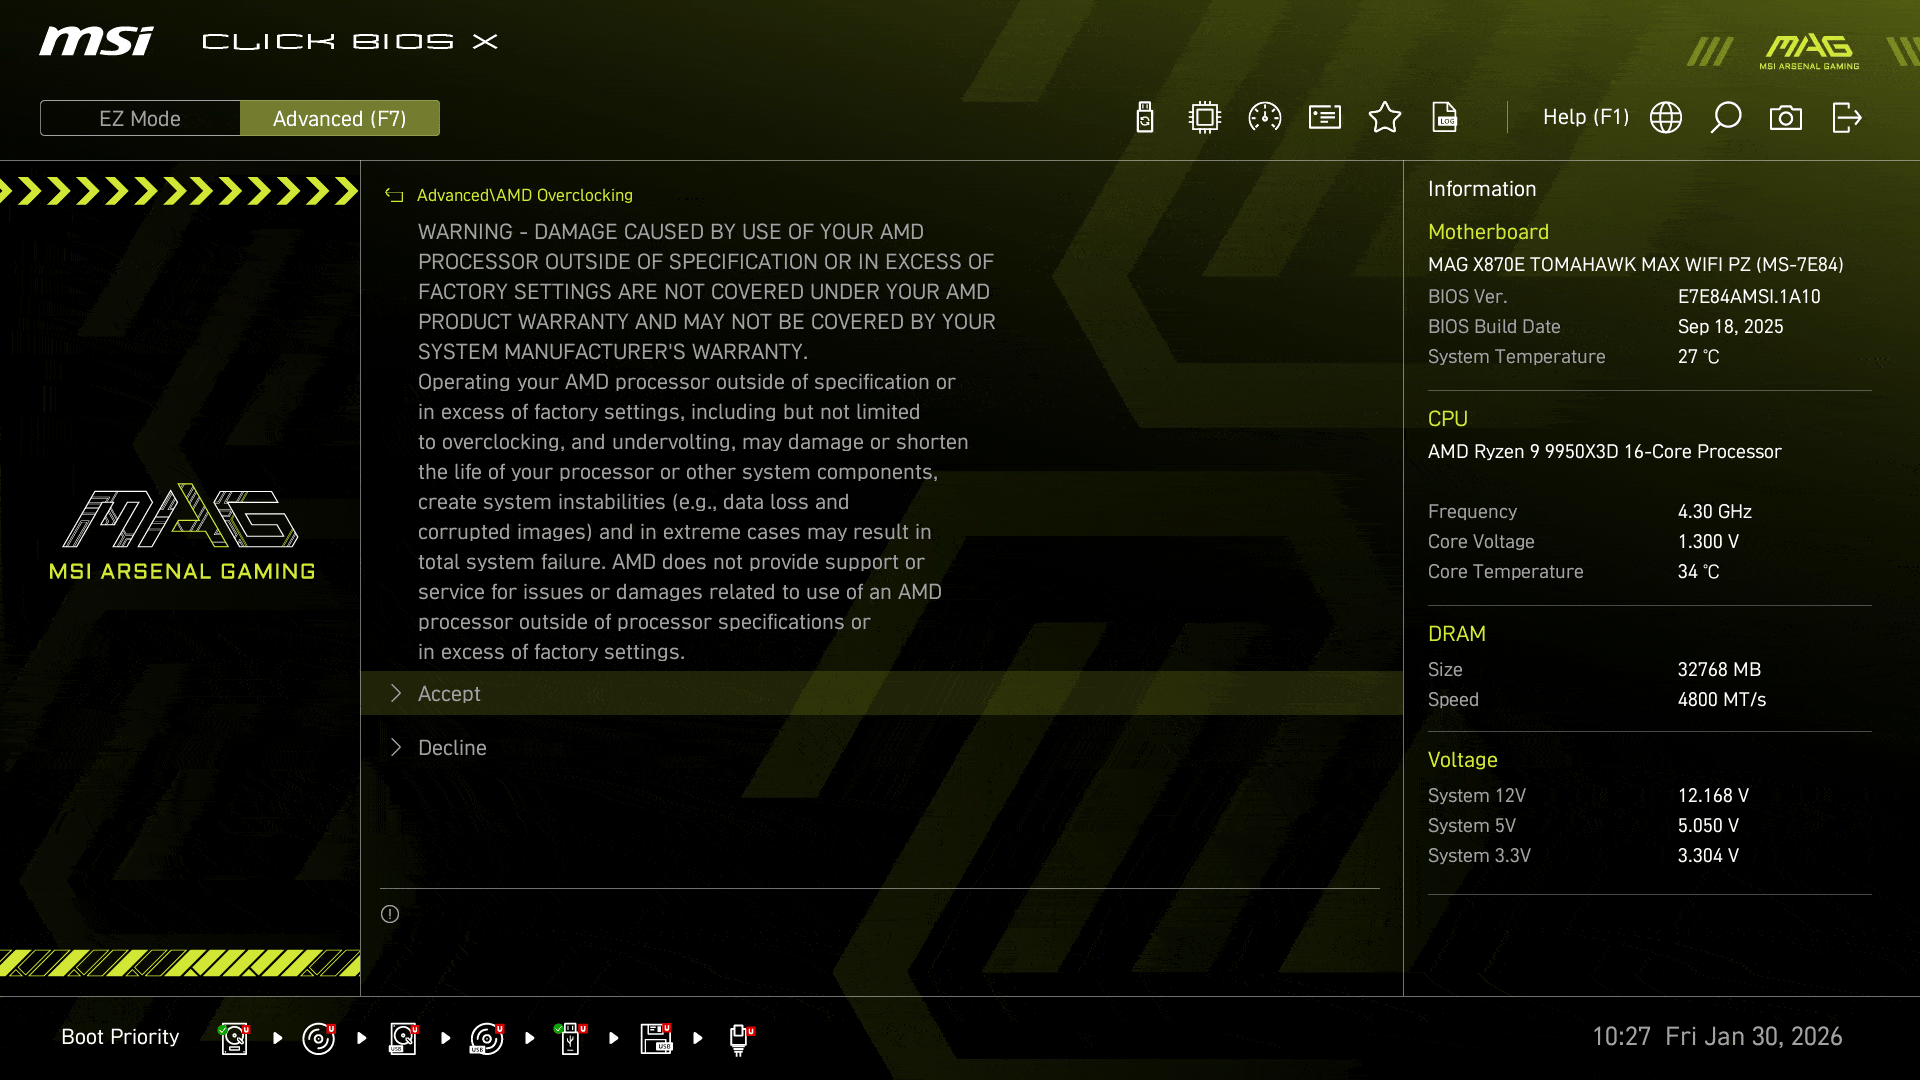This screenshot has width=1920, height=1080.
Task: Click the Advanced\AMD Overclocking breadcrumb path
Action: (x=525, y=196)
